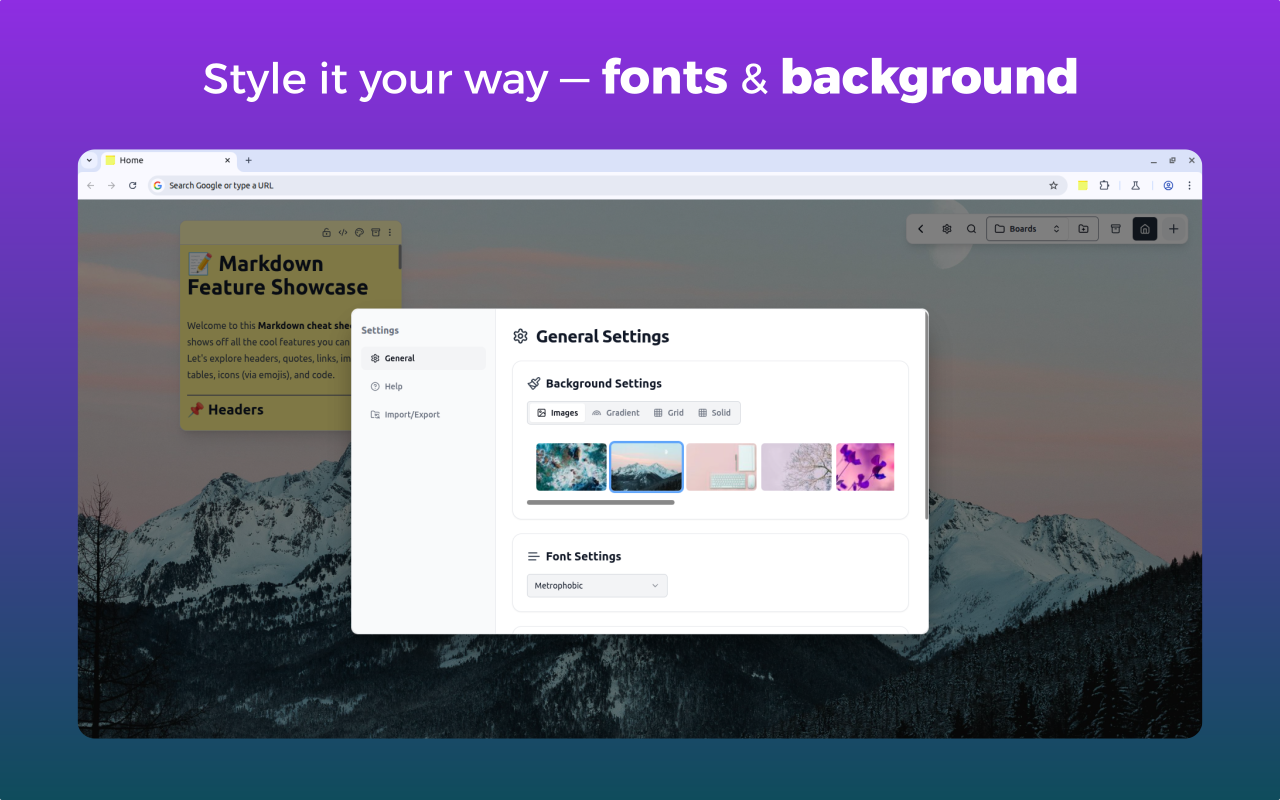Go to the home board

click(1145, 229)
